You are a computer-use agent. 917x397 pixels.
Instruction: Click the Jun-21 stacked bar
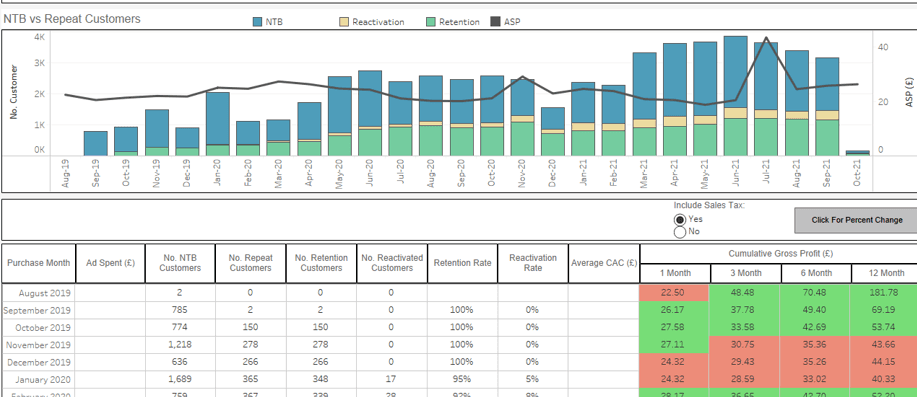(x=735, y=96)
